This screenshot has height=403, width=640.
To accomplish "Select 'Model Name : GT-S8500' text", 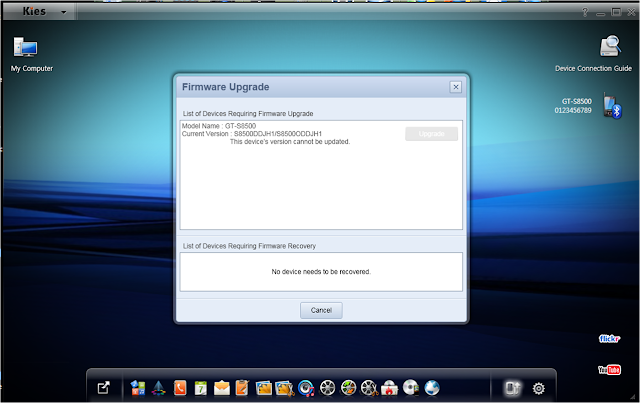I will 219,126.
